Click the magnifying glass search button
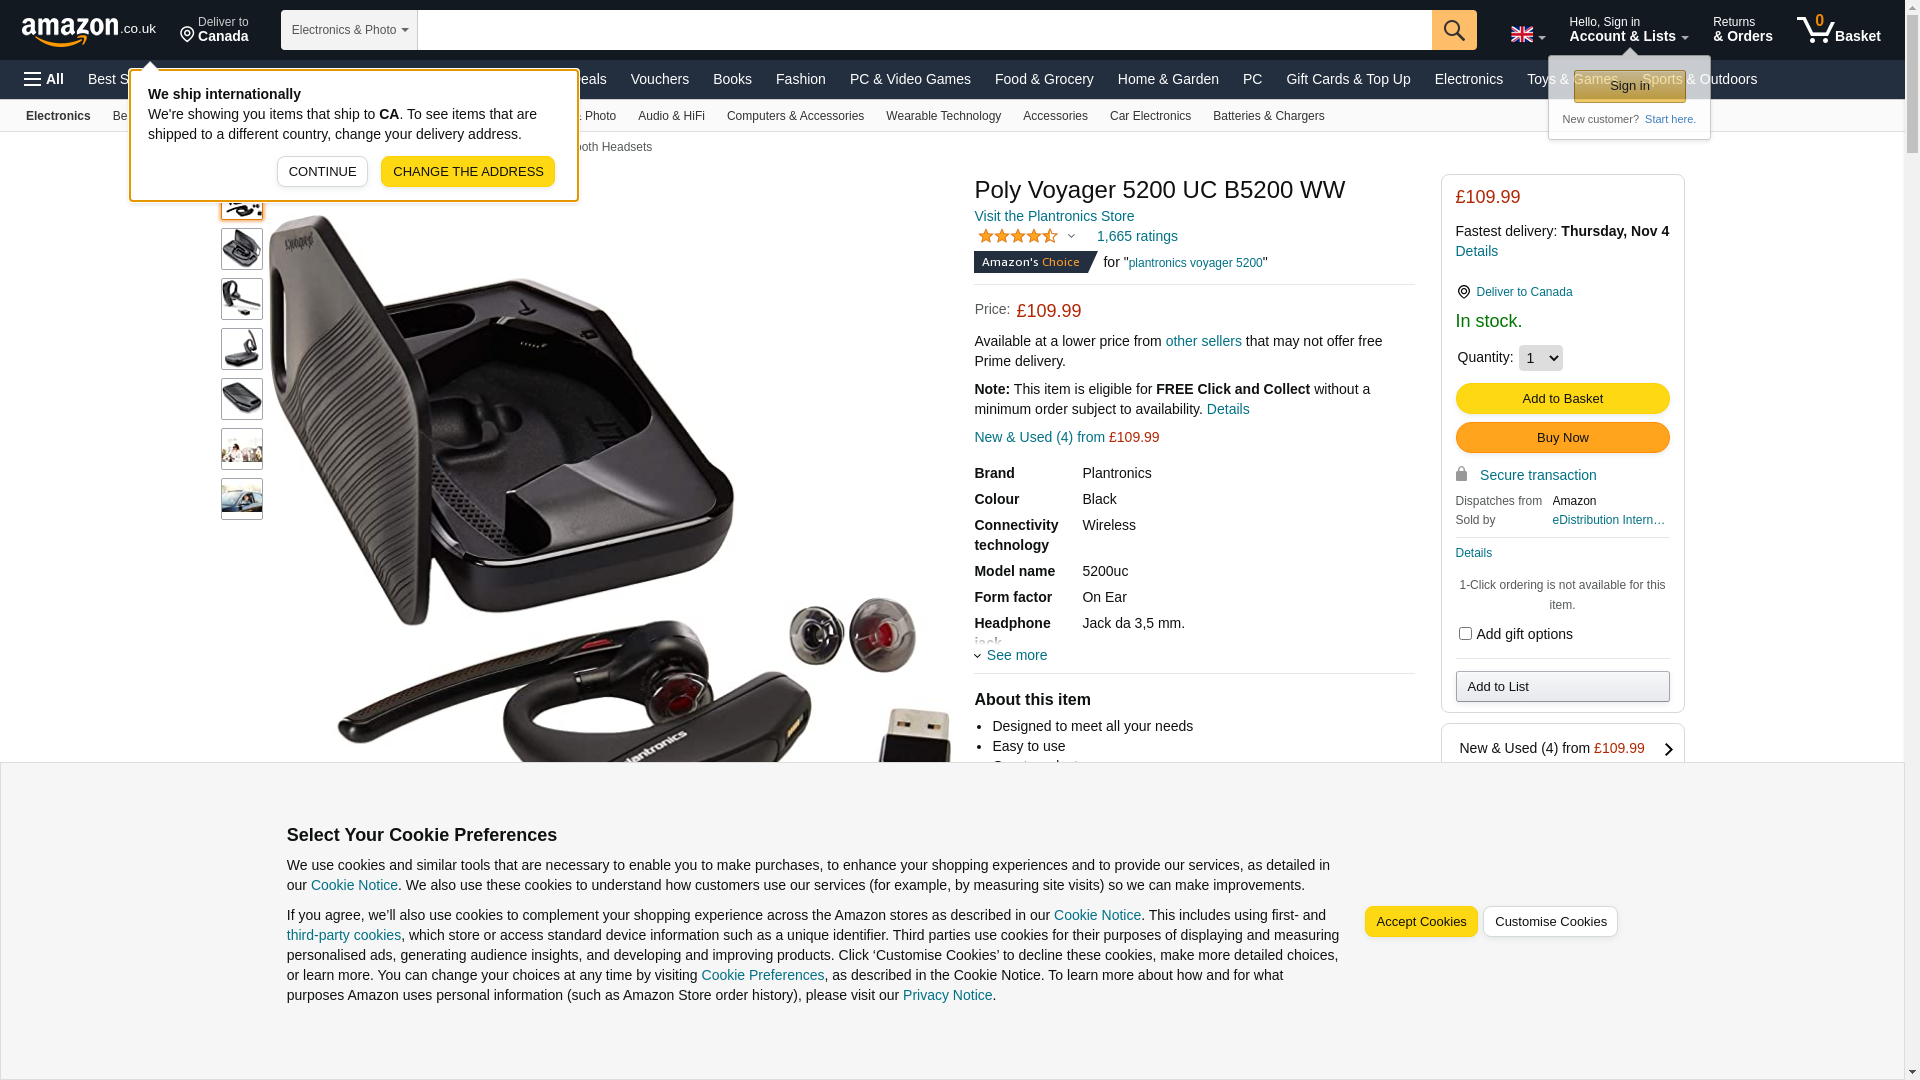Screen dimensions: 1920x1080 pyautogui.click(x=1453, y=30)
